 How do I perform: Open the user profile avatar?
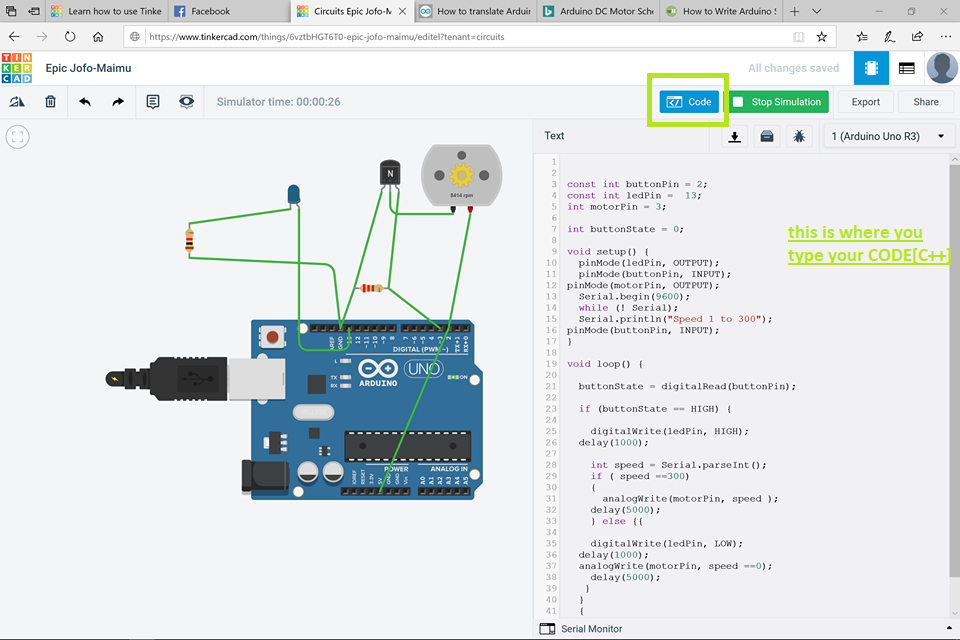pyautogui.click(x=942, y=67)
